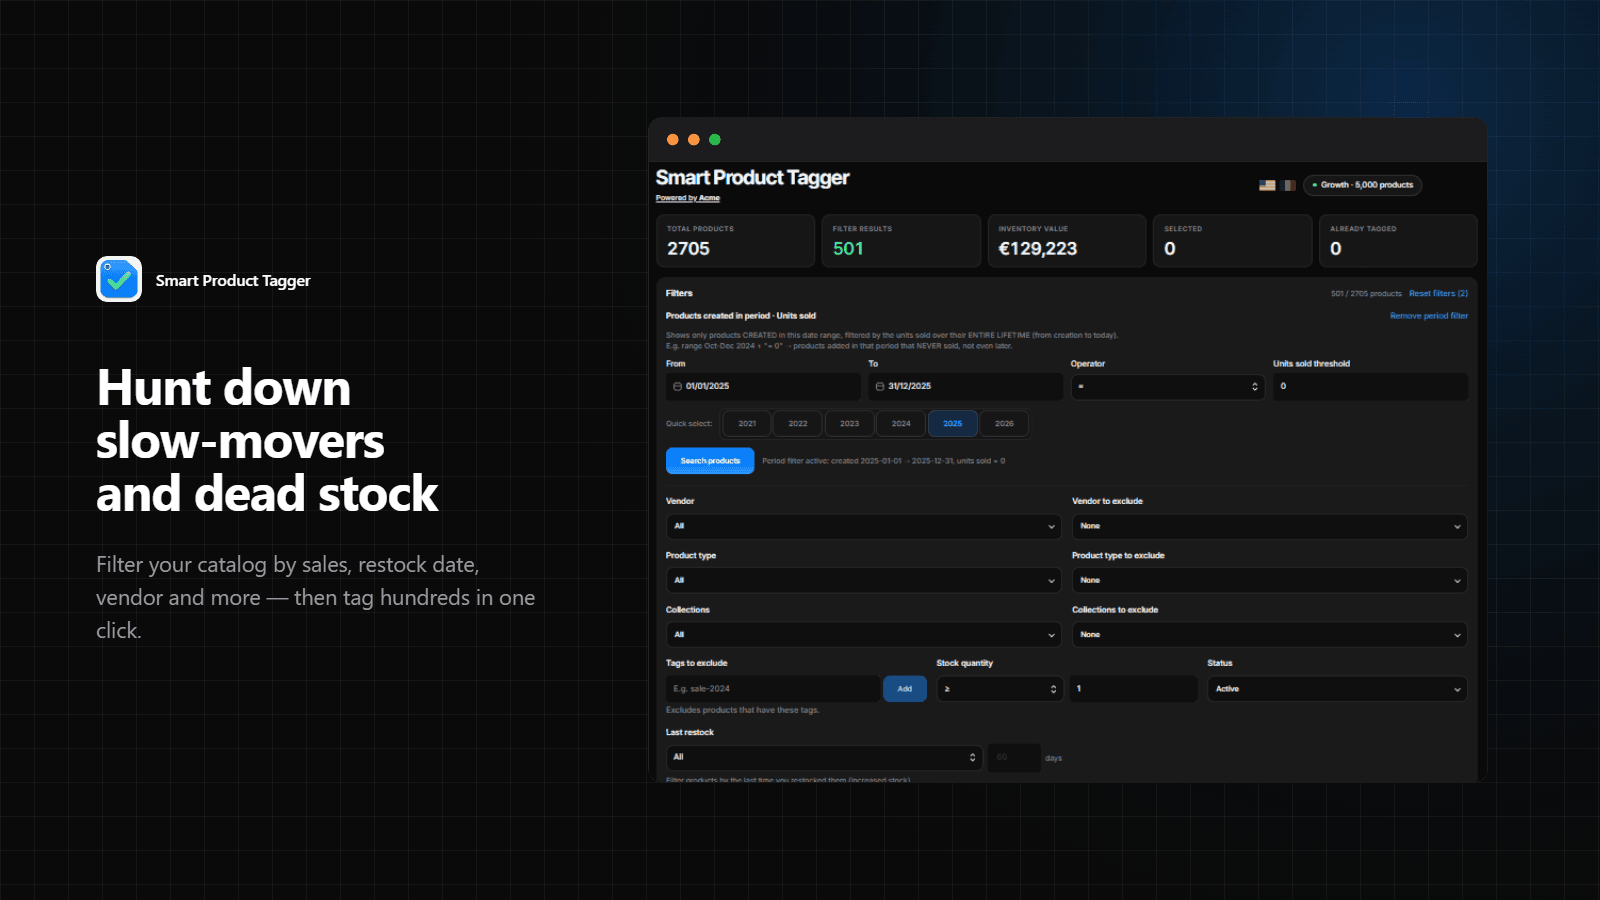Open the Collections dropdown
Image resolution: width=1600 pixels, height=900 pixels.
click(863, 635)
